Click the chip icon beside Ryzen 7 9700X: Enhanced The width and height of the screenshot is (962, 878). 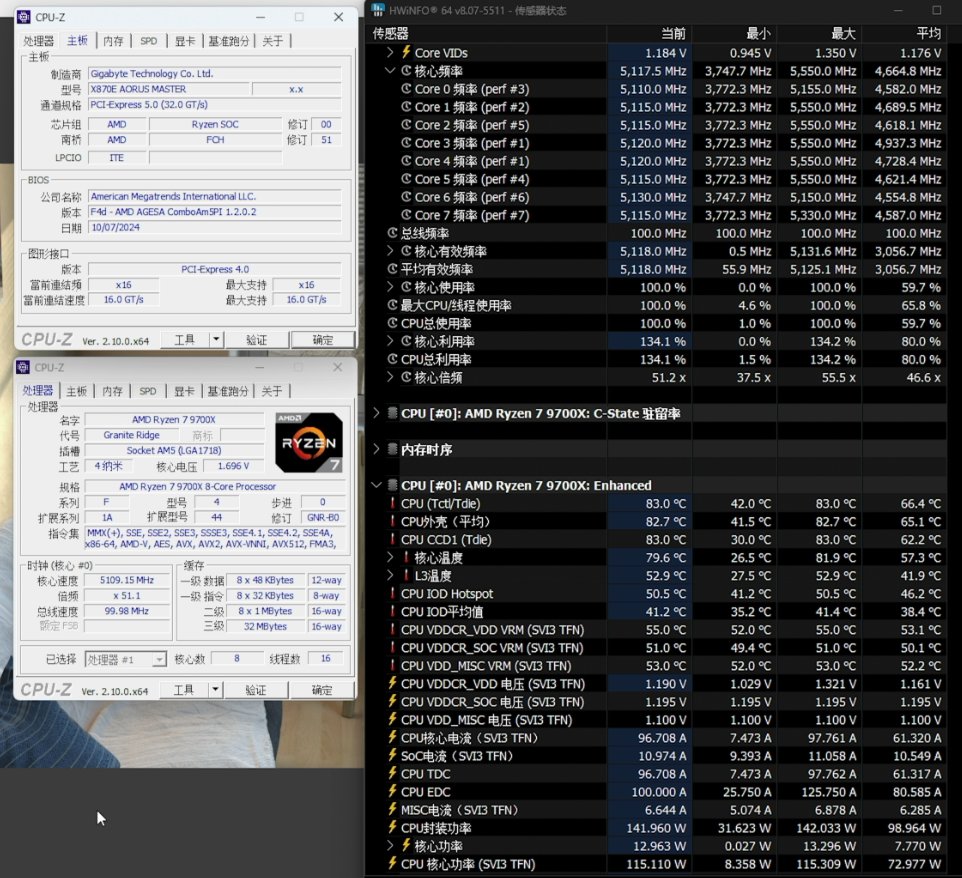393,485
